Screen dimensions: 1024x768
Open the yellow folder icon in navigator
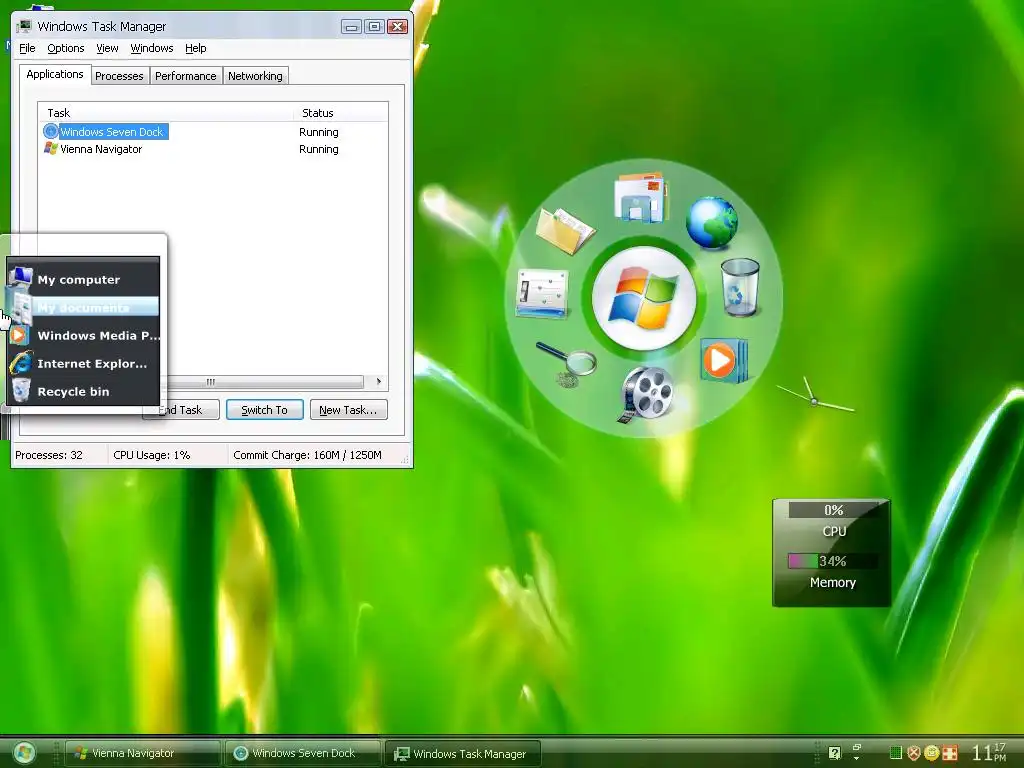pos(565,230)
